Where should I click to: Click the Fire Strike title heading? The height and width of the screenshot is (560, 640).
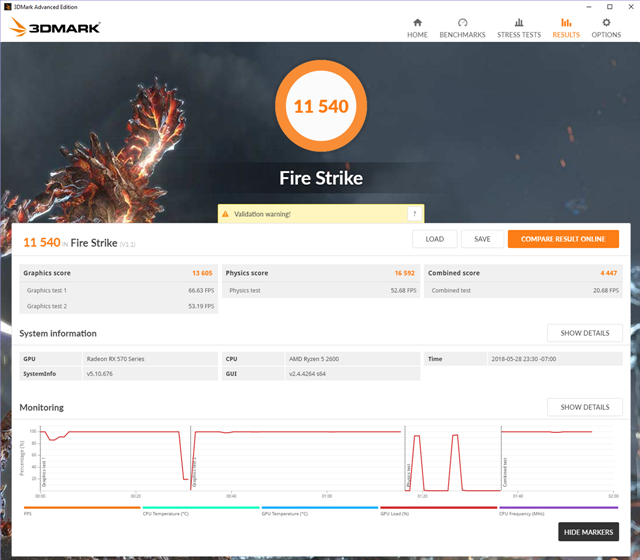(x=321, y=178)
